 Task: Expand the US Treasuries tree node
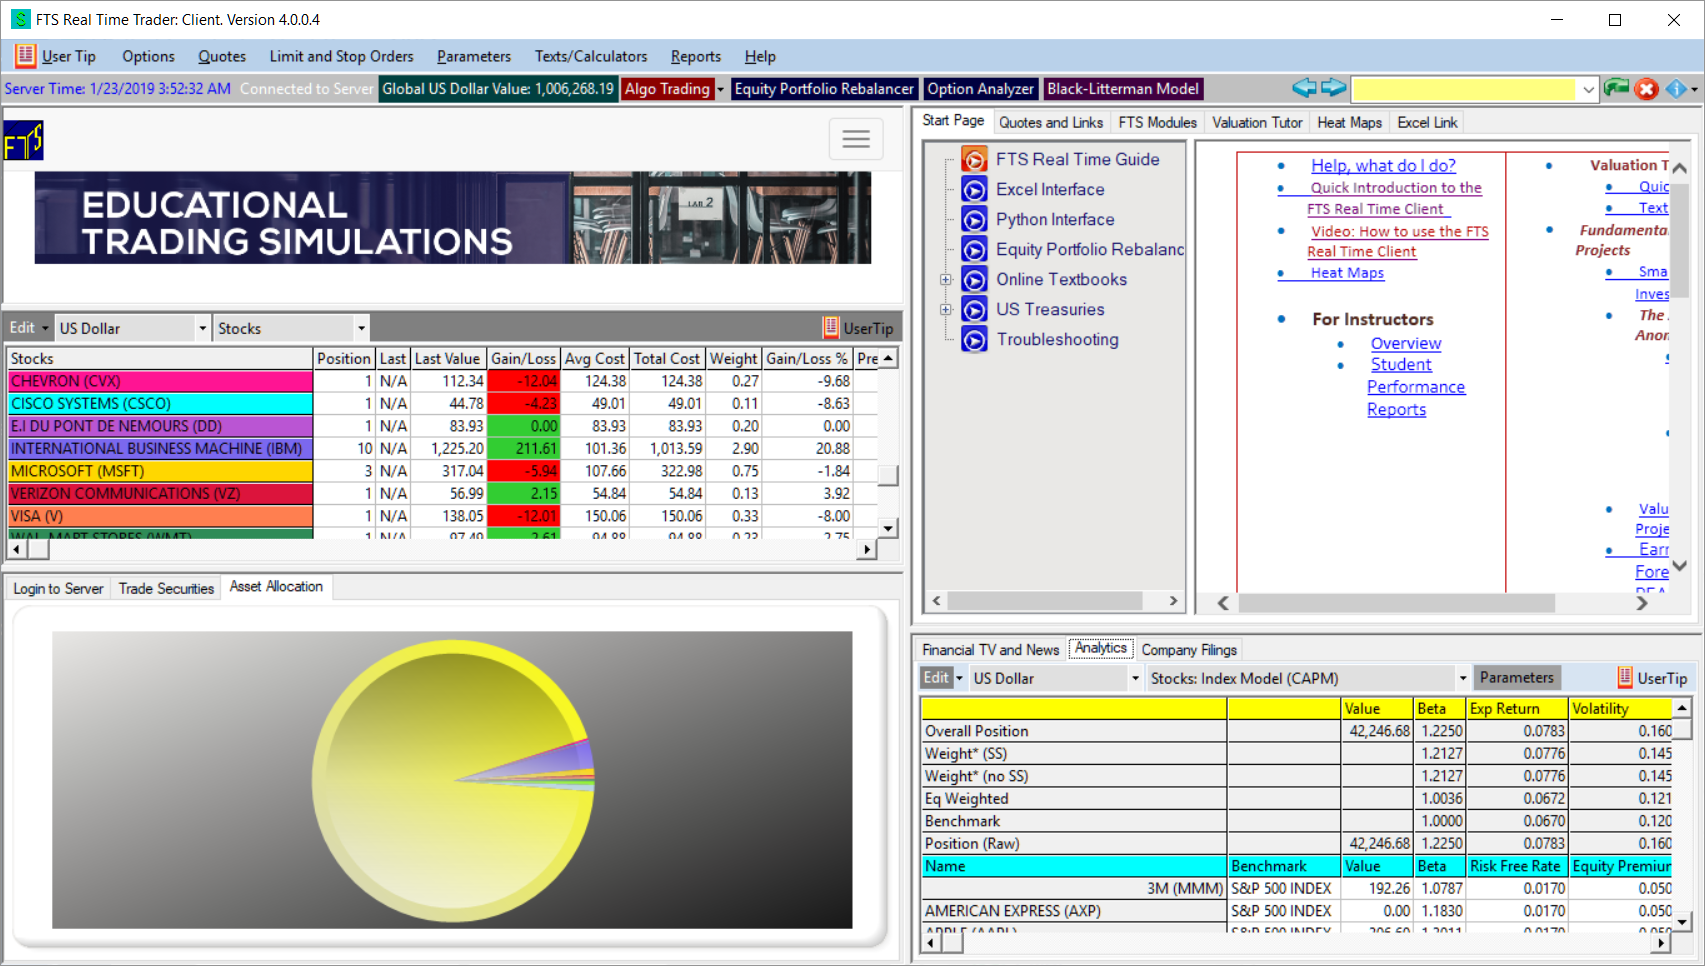pos(945,310)
